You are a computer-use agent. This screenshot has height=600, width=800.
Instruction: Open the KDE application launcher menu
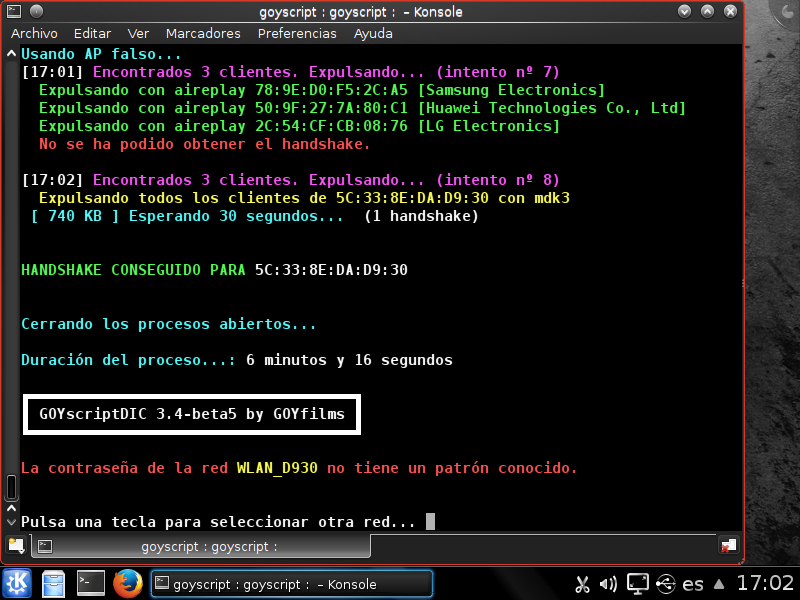pos(14,584)
